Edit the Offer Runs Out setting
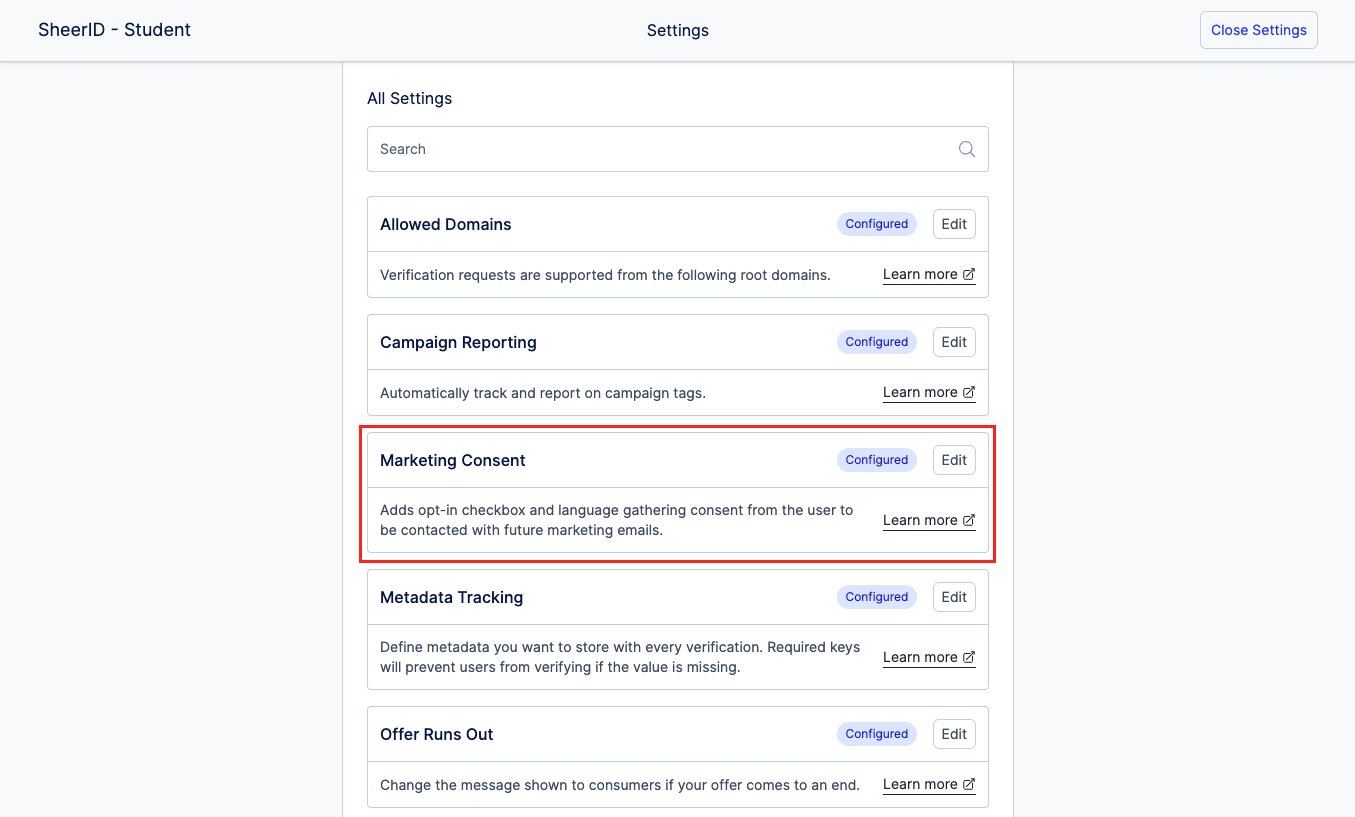 [954, 734]
